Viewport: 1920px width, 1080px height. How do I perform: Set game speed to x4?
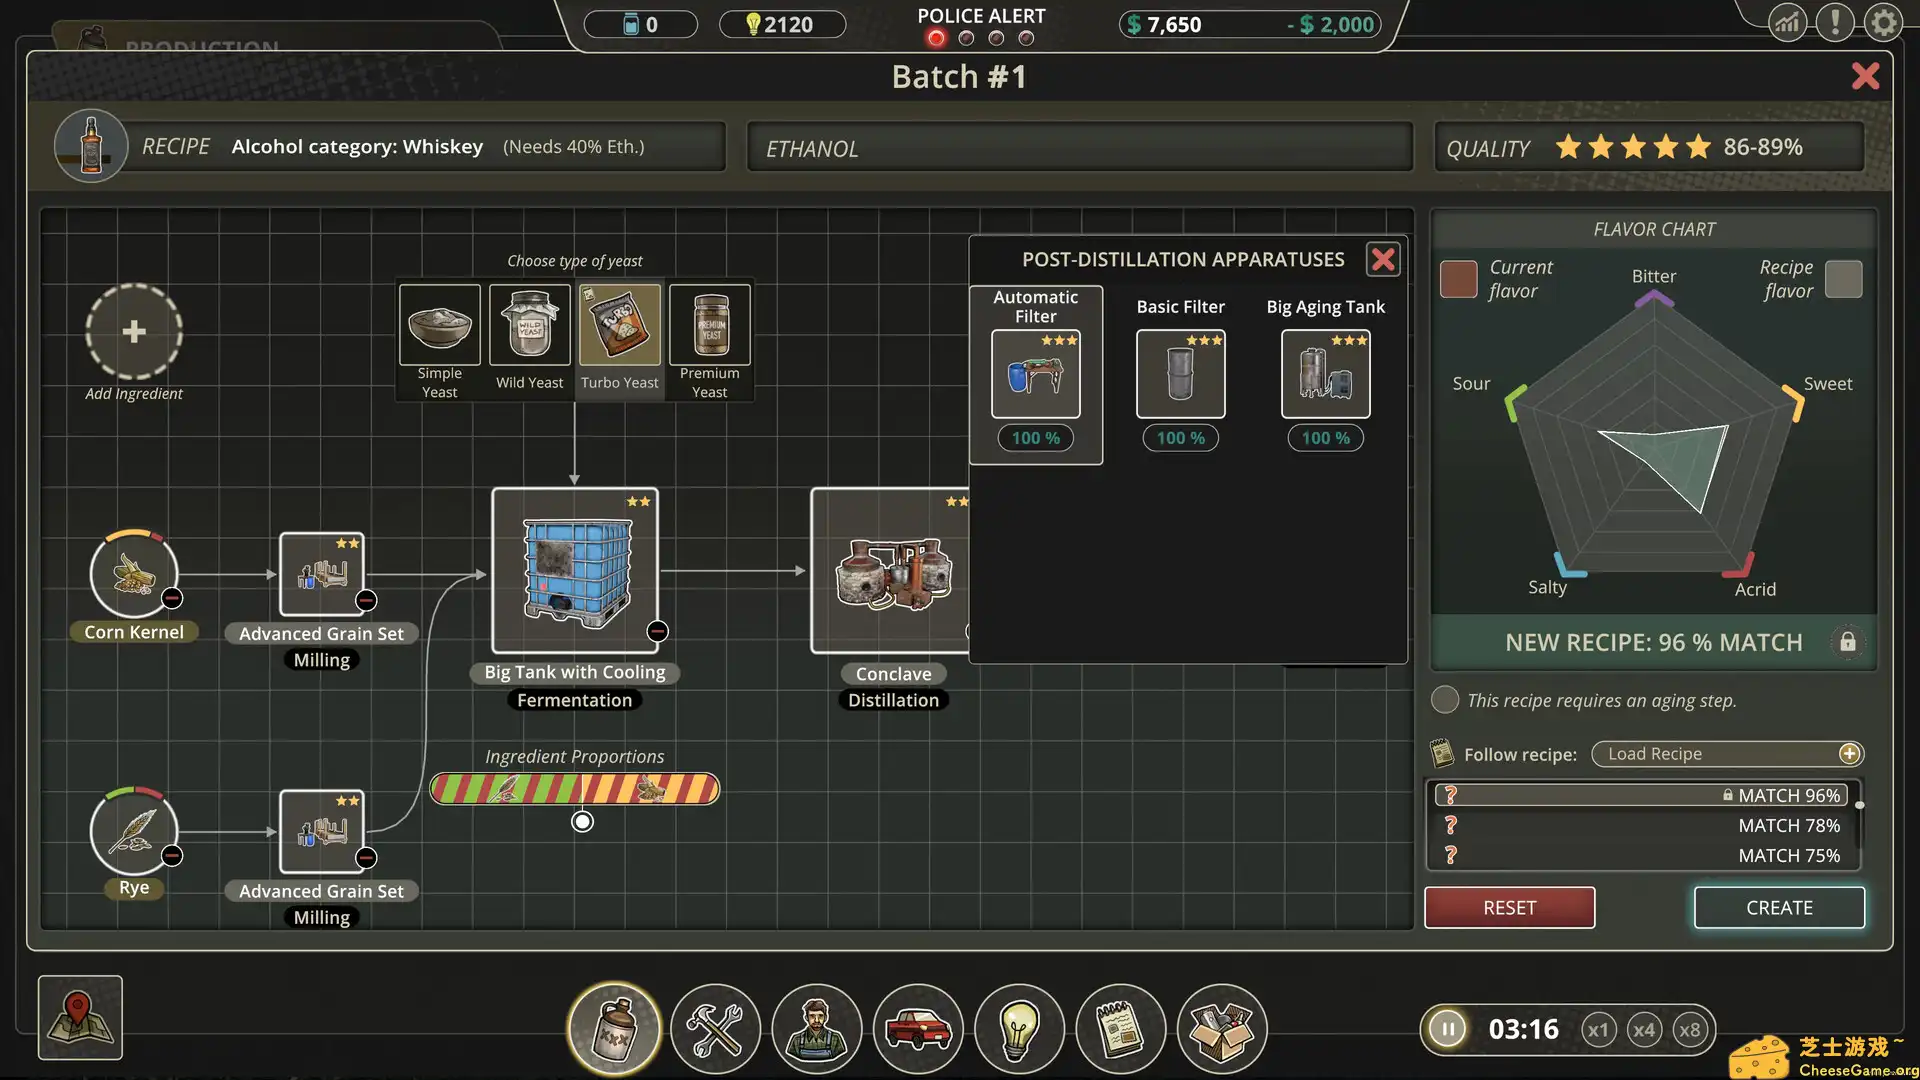click(x=1644, y=1030)
